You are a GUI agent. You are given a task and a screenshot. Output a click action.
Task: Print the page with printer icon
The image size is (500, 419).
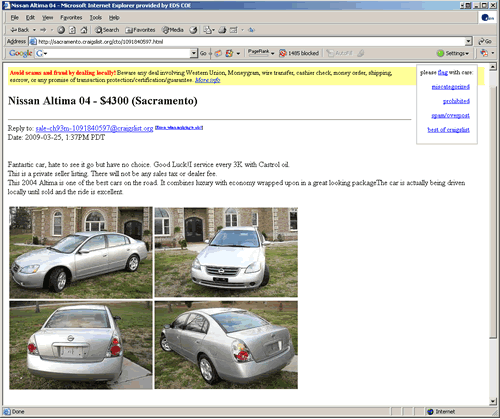point(222,30)
